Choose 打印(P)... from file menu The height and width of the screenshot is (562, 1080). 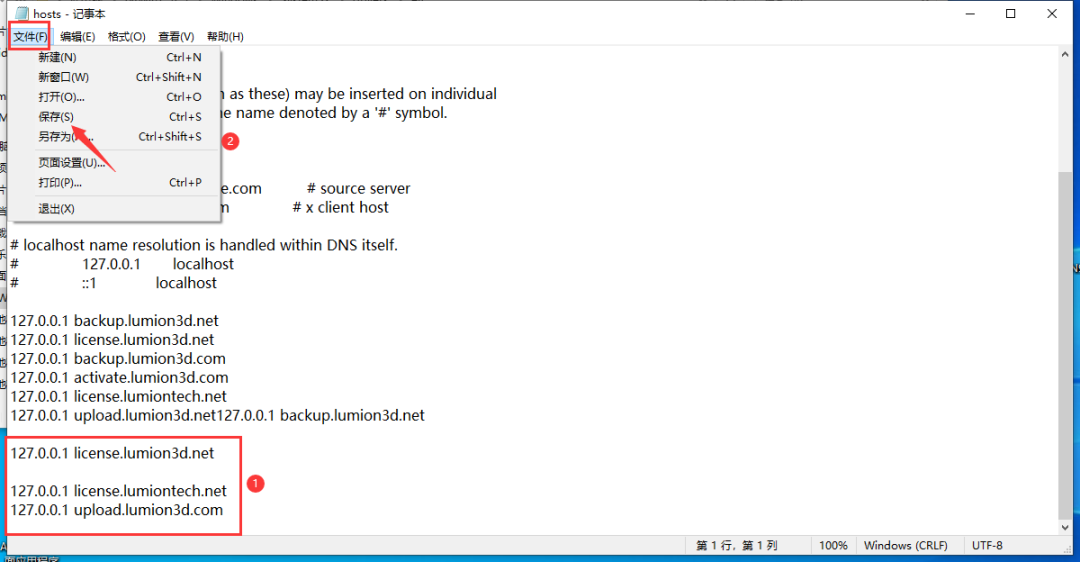(x=60, y=183)
